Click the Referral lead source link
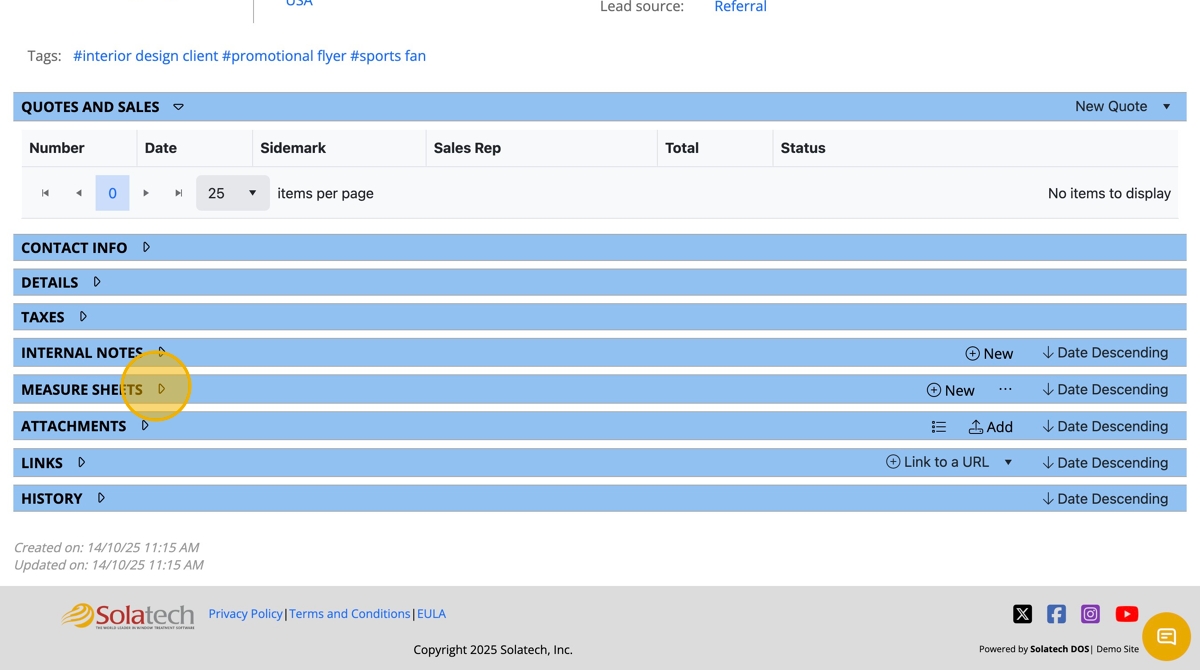Image resolution: width=1200 pixels, height=670 pixels. 740,7
